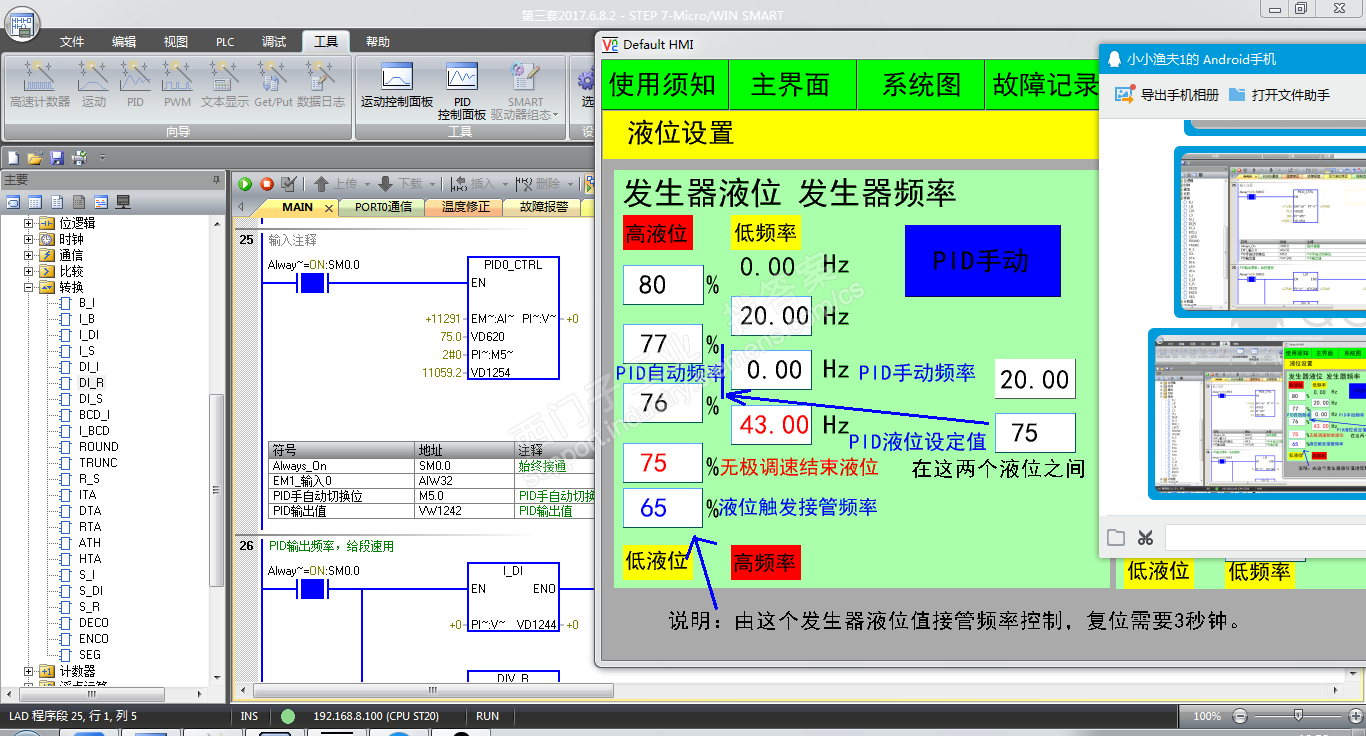Open the Get/Put wizard icon

(273, 84)
